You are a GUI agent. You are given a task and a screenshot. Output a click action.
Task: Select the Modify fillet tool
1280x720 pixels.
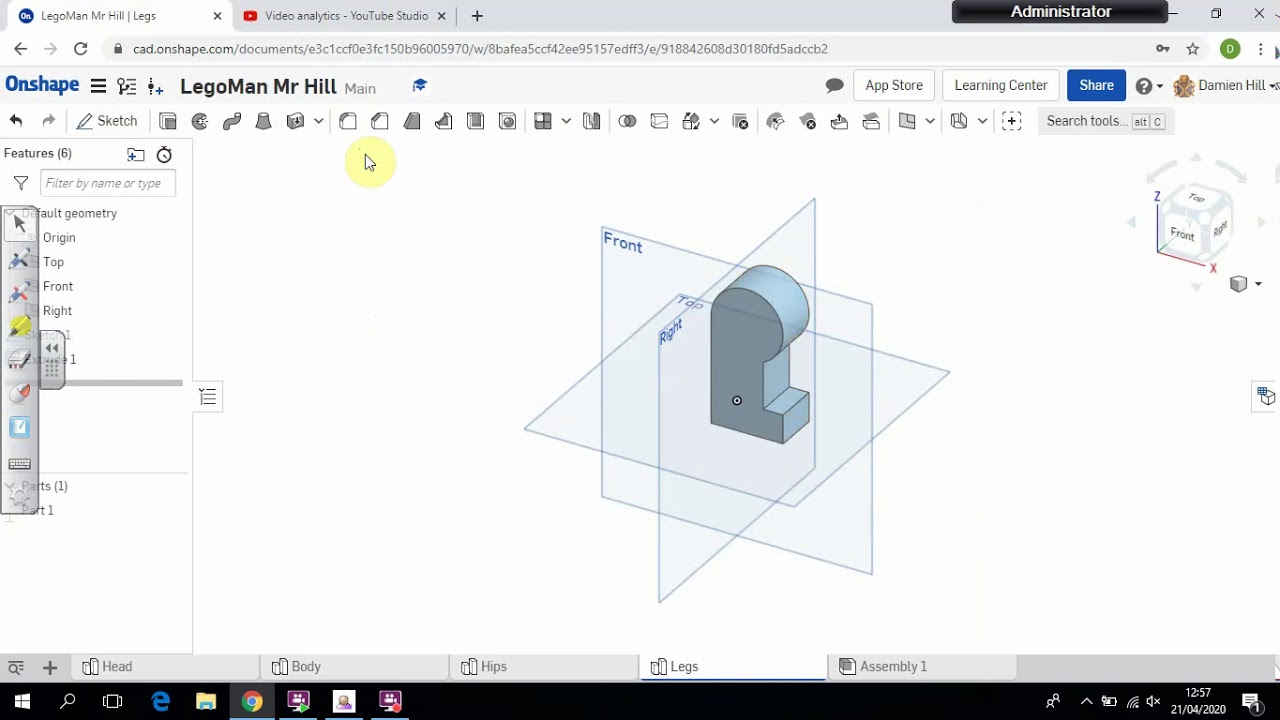coord(775,121)
